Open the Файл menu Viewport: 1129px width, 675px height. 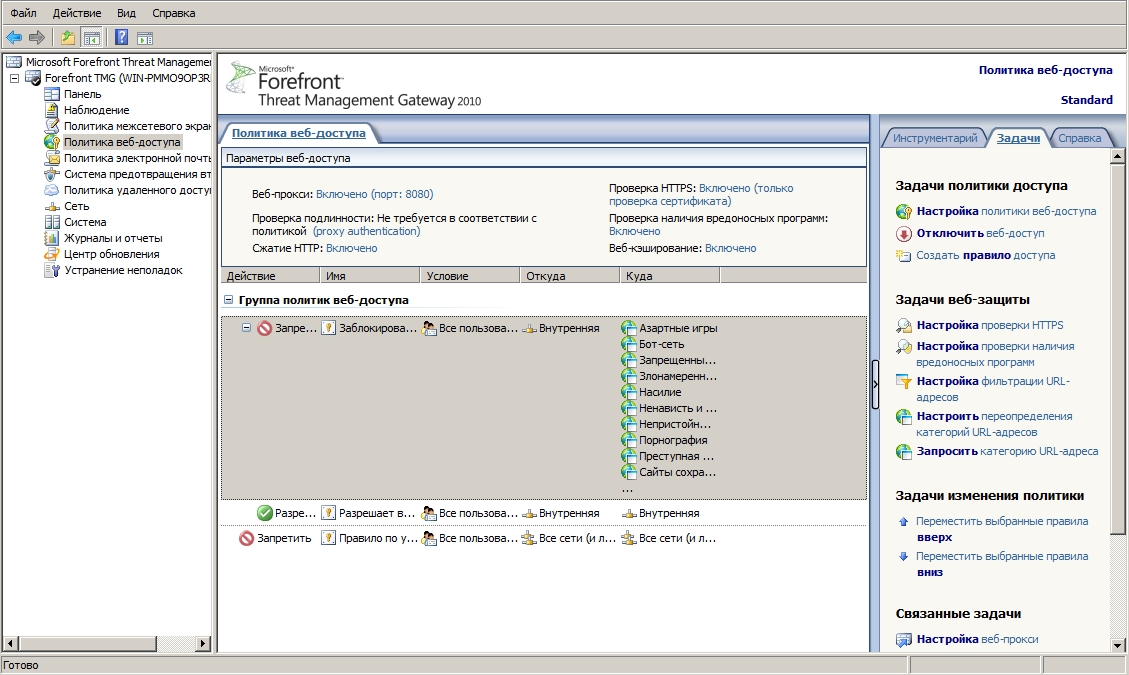pos(24,13)
